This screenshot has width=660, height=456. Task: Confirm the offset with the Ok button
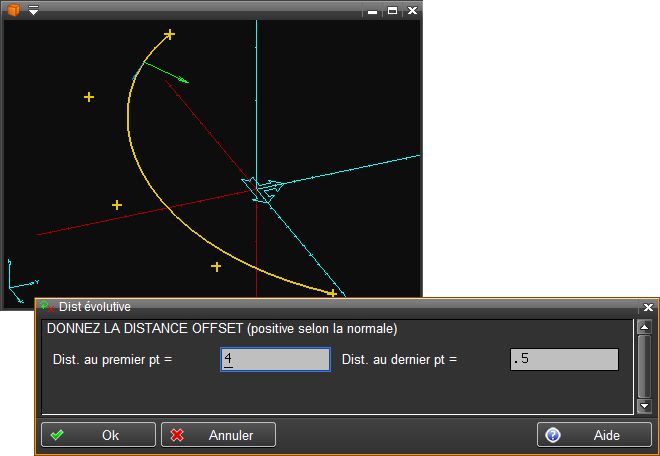tap(98, 435)
